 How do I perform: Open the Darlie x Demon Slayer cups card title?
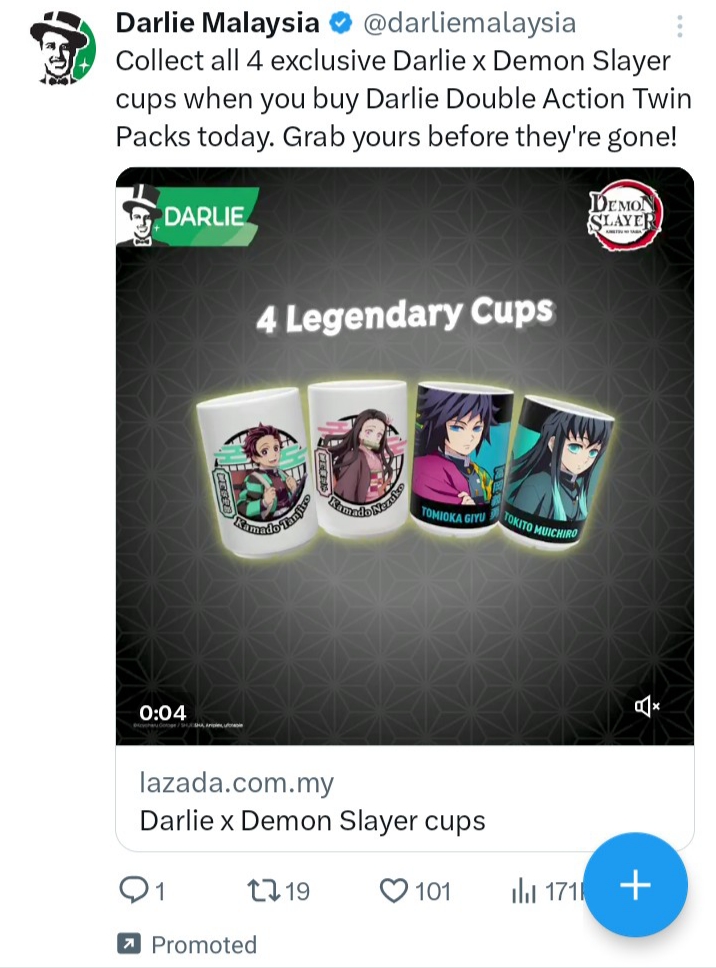(x=312, y=821)
